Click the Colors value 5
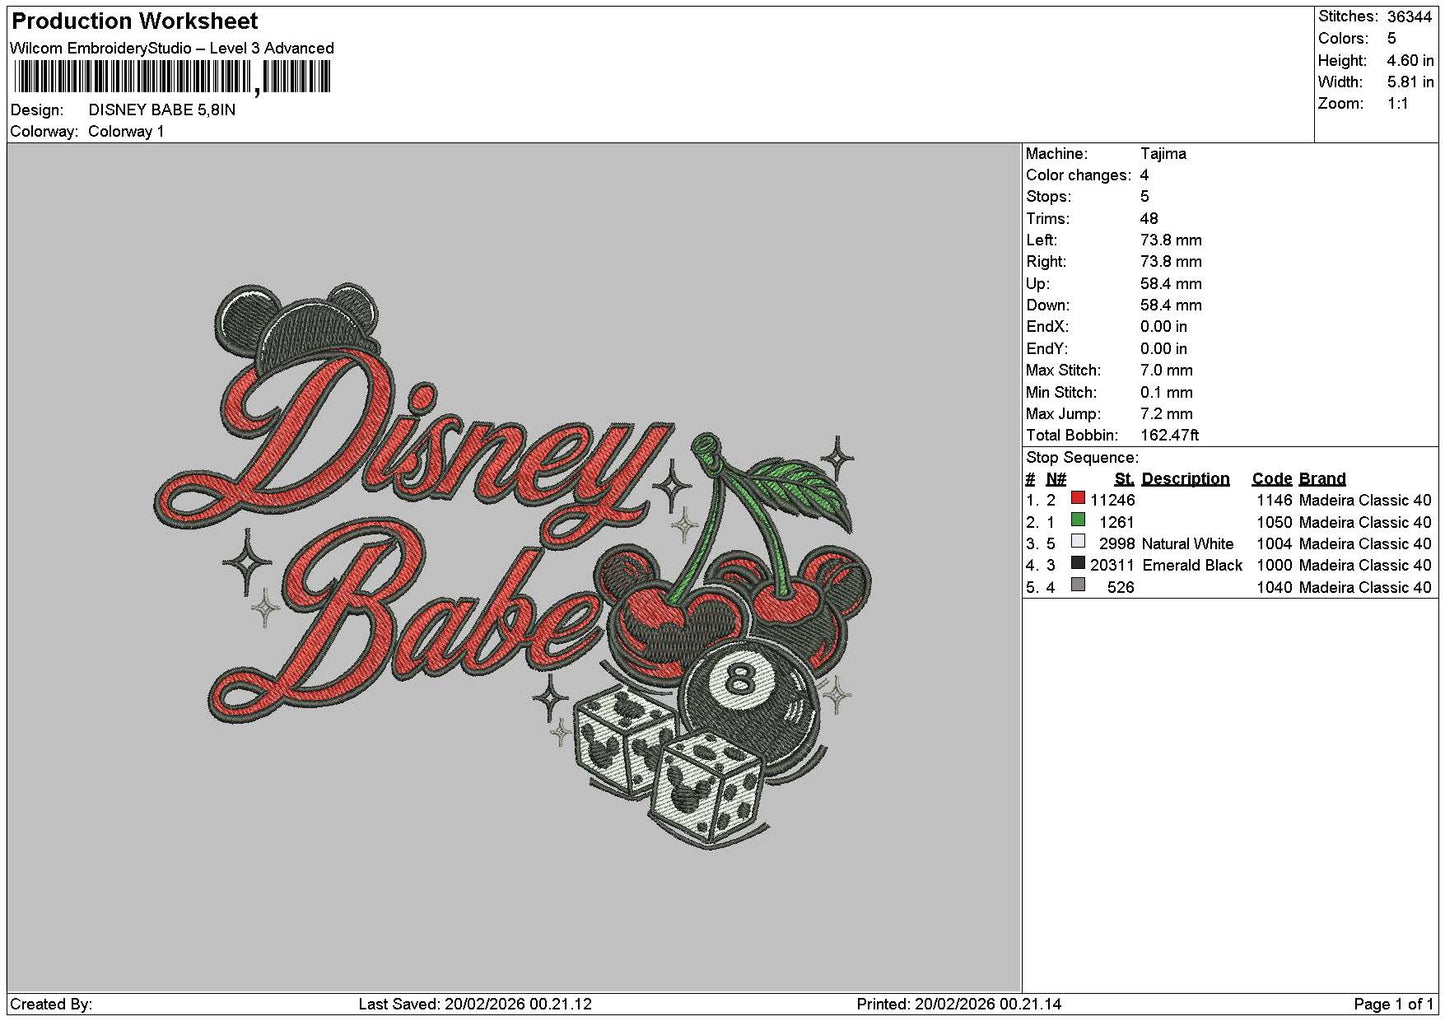Image resolution: width=1445 pixels, height=1021 pixels. point(1391,39)
